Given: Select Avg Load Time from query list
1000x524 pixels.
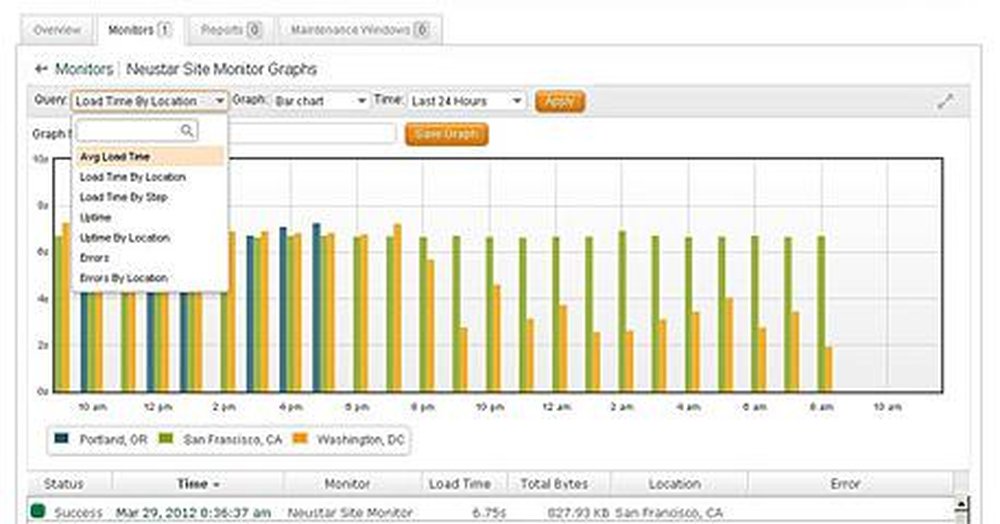Looking at the screenshot, I should tap(115, 157).
